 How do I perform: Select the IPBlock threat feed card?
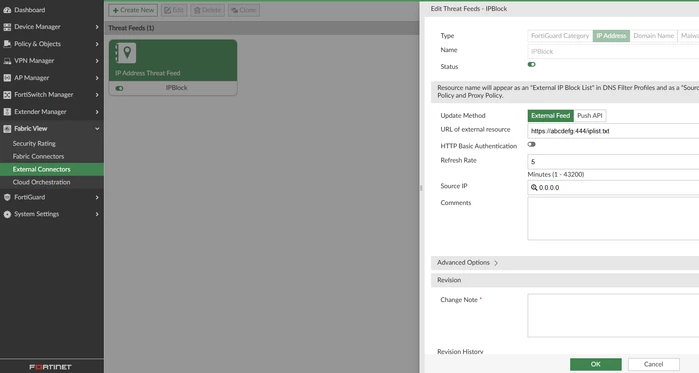(173, 67)
